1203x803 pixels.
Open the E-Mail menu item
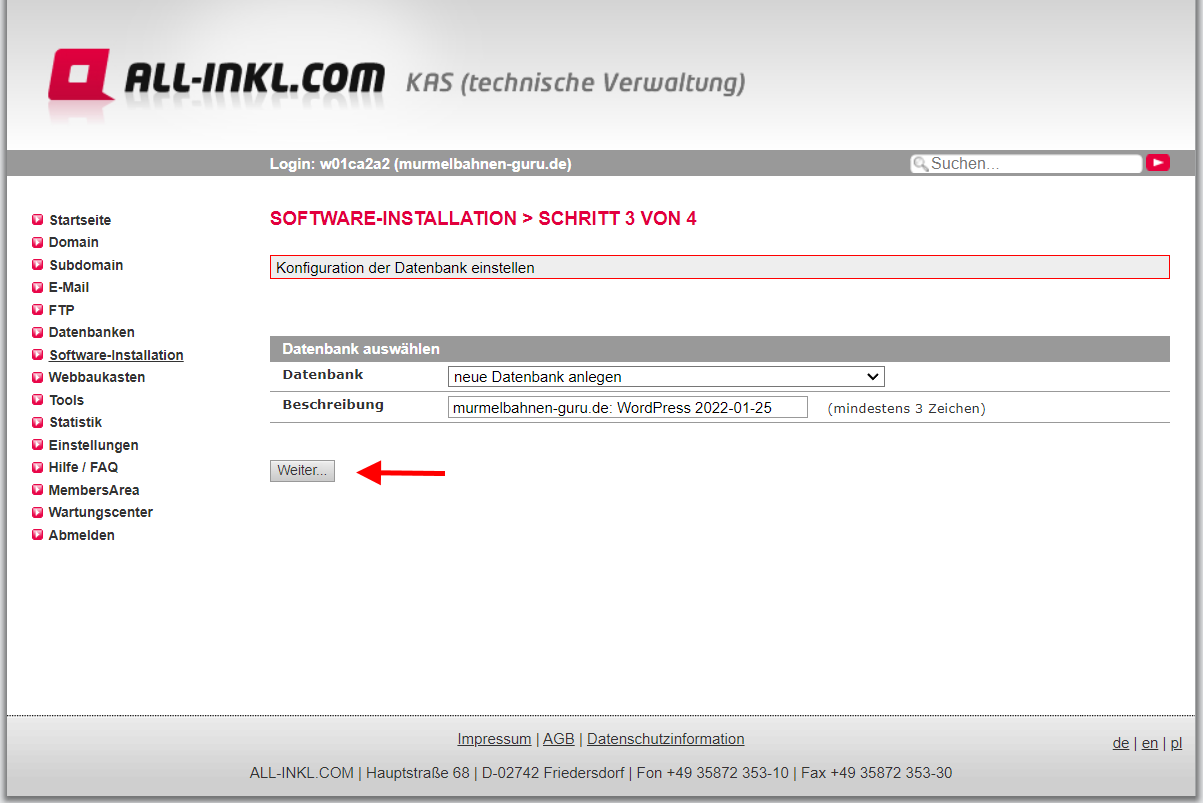pyautogui.click(x=69, y=287)
